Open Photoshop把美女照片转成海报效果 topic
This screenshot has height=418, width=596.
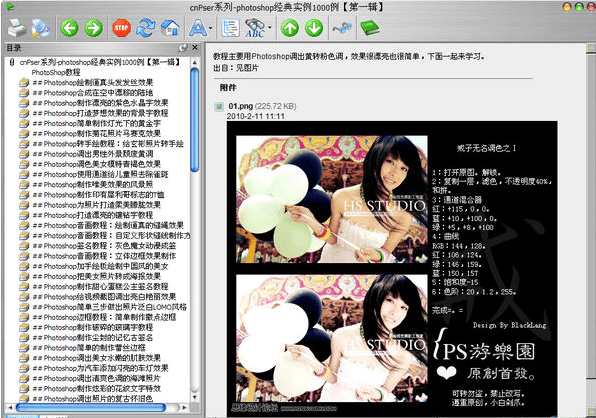click(x=97, y=277)
